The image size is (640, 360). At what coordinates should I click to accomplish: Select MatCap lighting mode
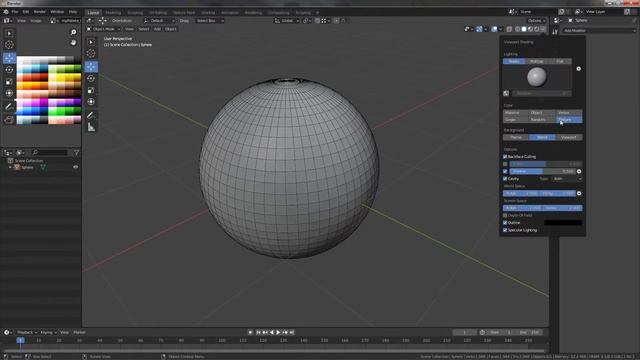point(537,61)
